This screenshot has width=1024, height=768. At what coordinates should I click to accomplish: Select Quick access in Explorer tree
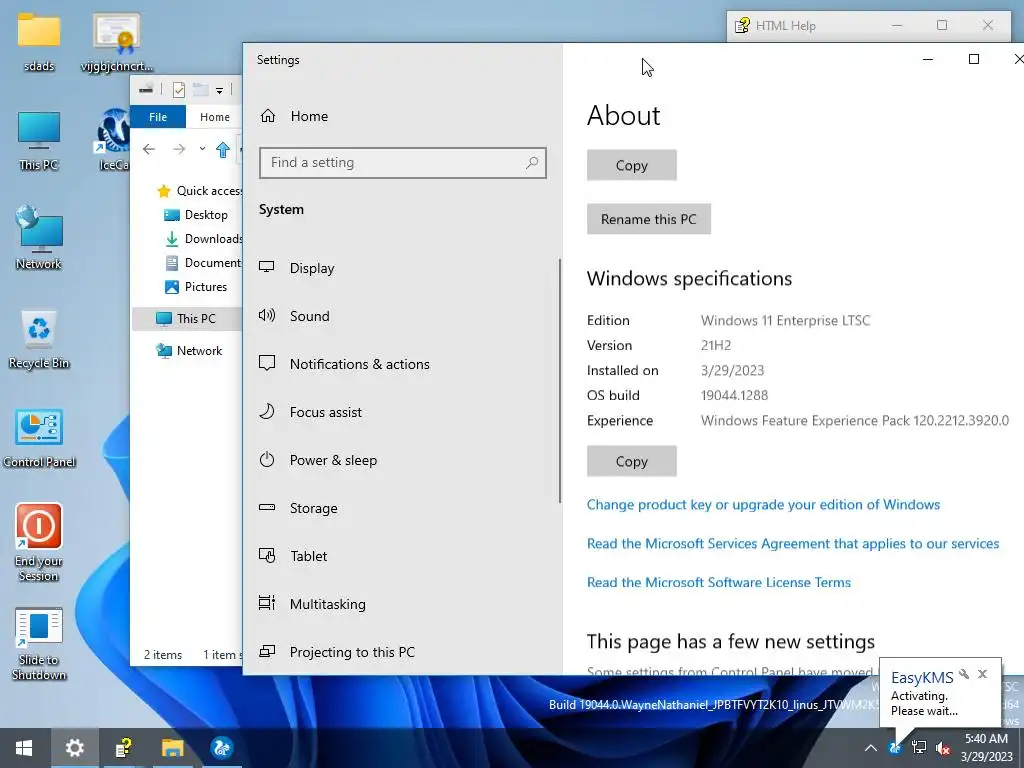(200, 191)
